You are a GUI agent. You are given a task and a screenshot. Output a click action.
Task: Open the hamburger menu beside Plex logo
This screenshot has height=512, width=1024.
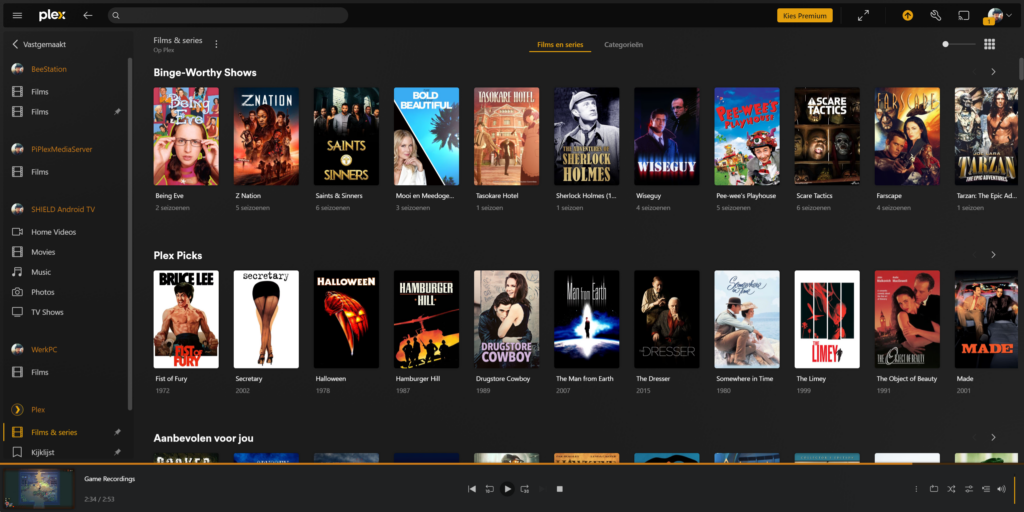17,16
